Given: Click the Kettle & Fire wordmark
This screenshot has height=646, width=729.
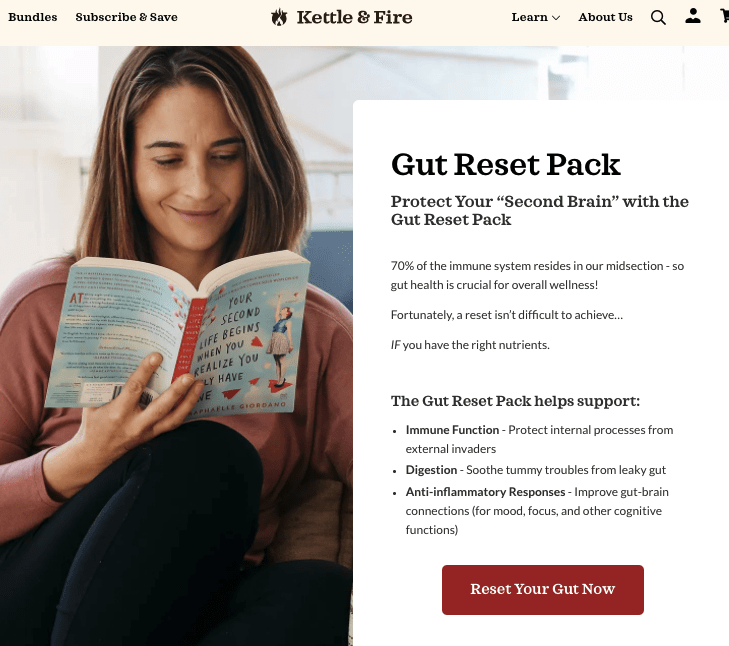Looking at the screenshot, I should pos(354,17).
